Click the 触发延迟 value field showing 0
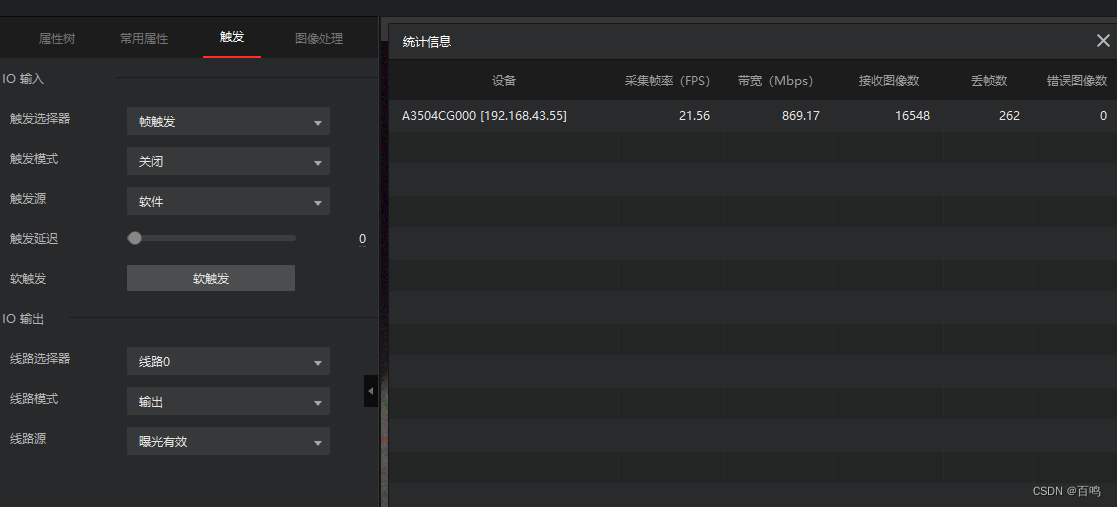 pos(362,239)
